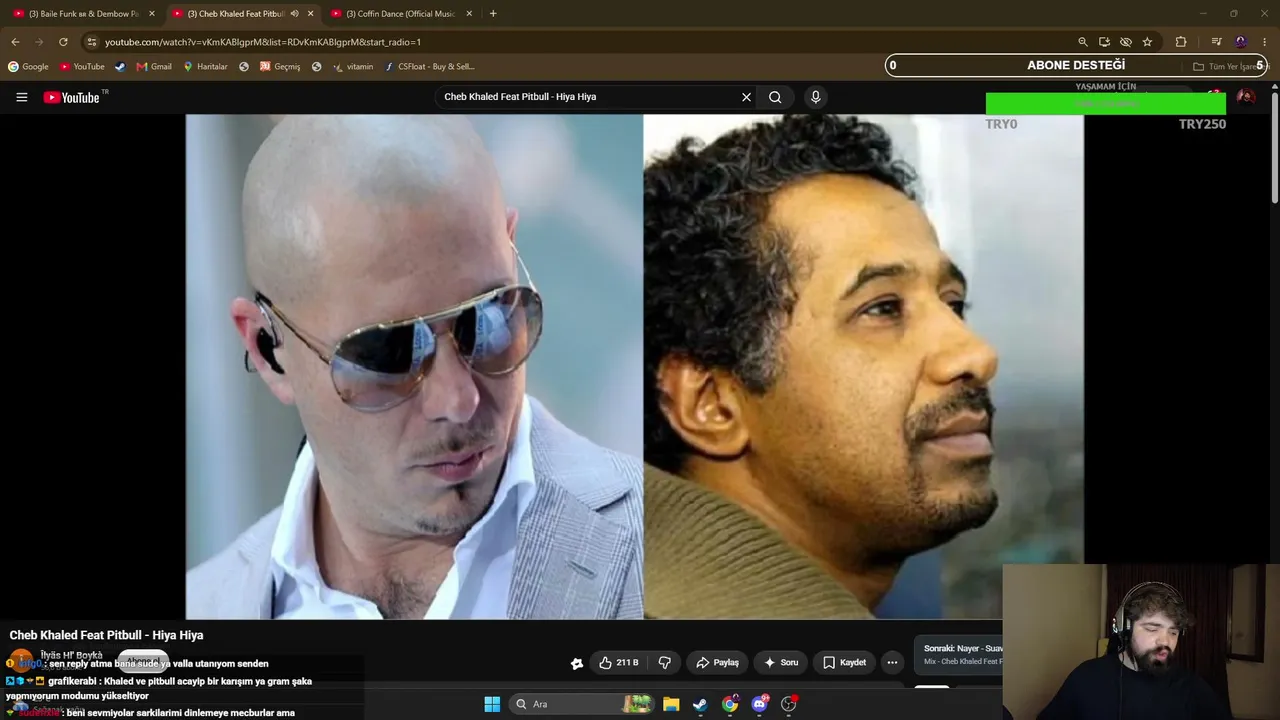This screenshot has width=1280, height=720.
Task: Bookmark this page with the star
Action: (x=1147, y=42)
